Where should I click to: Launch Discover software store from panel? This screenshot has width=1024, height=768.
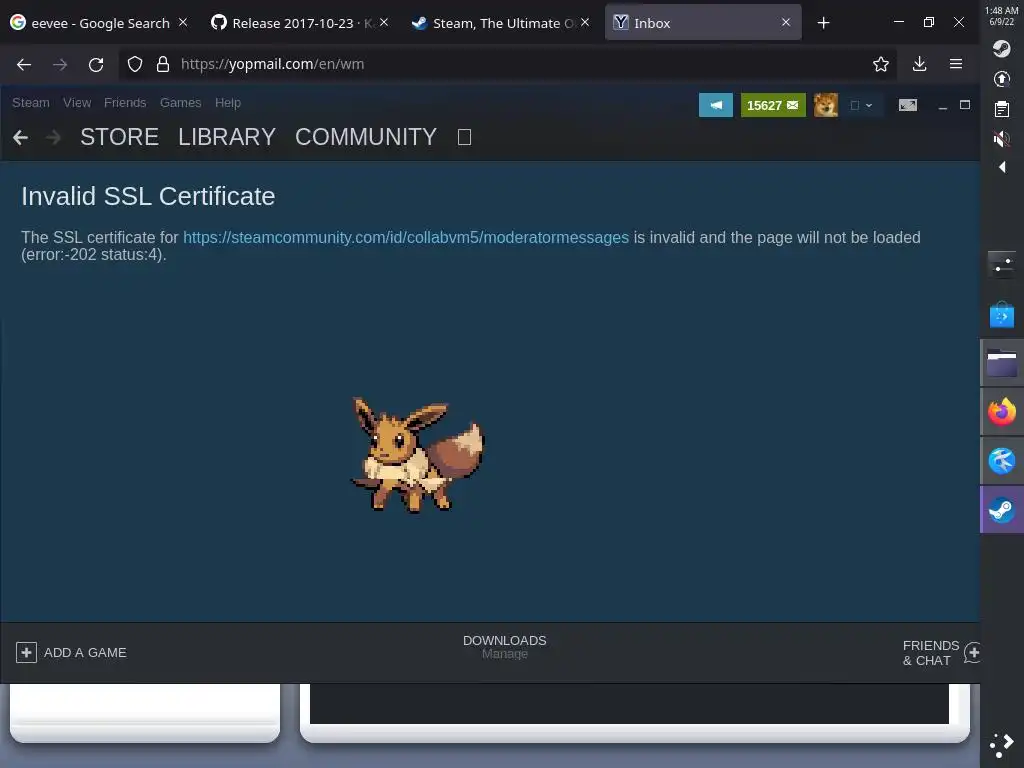pyautogui.click(x=1001, y=314)
